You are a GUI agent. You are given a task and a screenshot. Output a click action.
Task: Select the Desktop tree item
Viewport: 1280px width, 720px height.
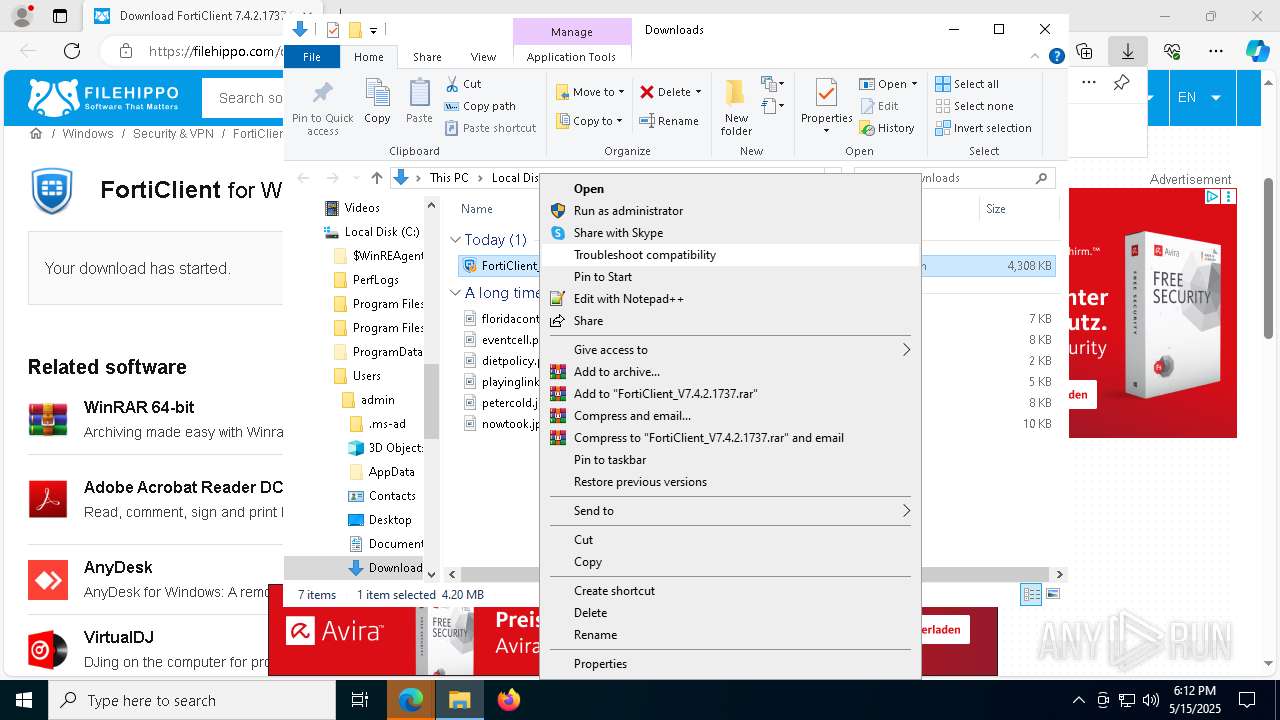tap(389, 520)
